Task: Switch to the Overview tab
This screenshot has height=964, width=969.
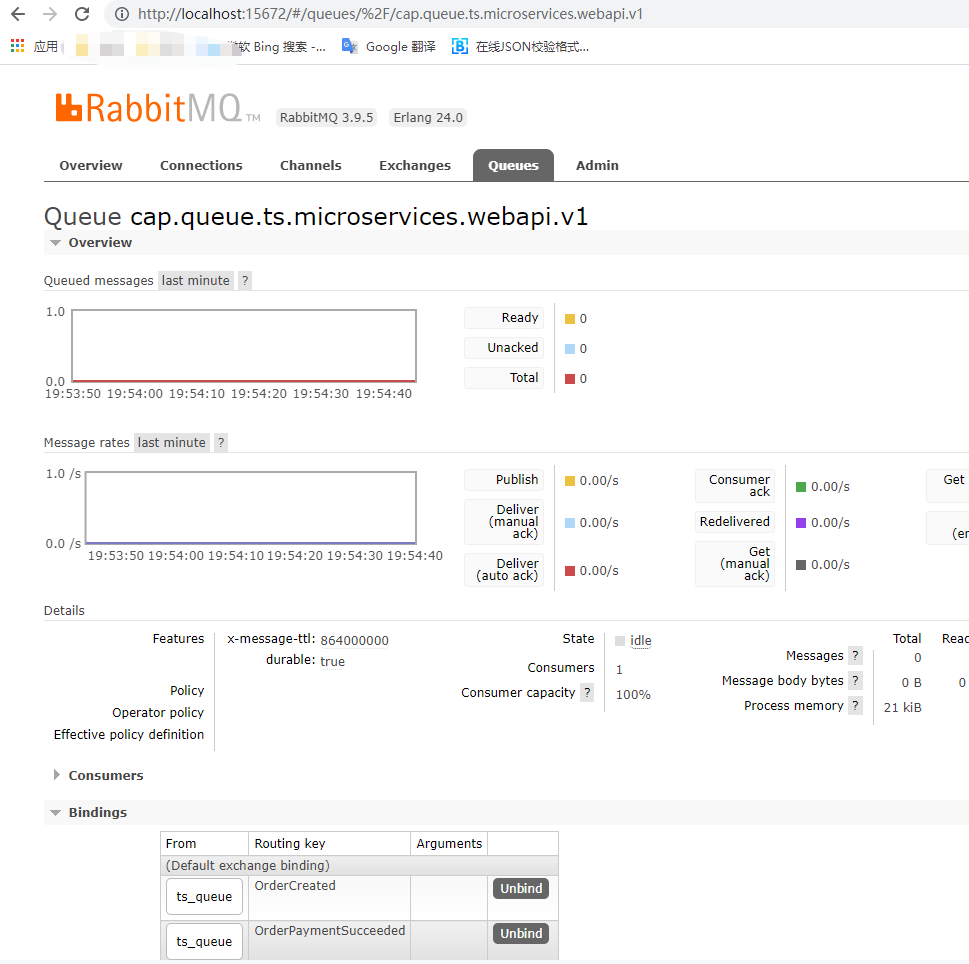Action: (91, 166)
